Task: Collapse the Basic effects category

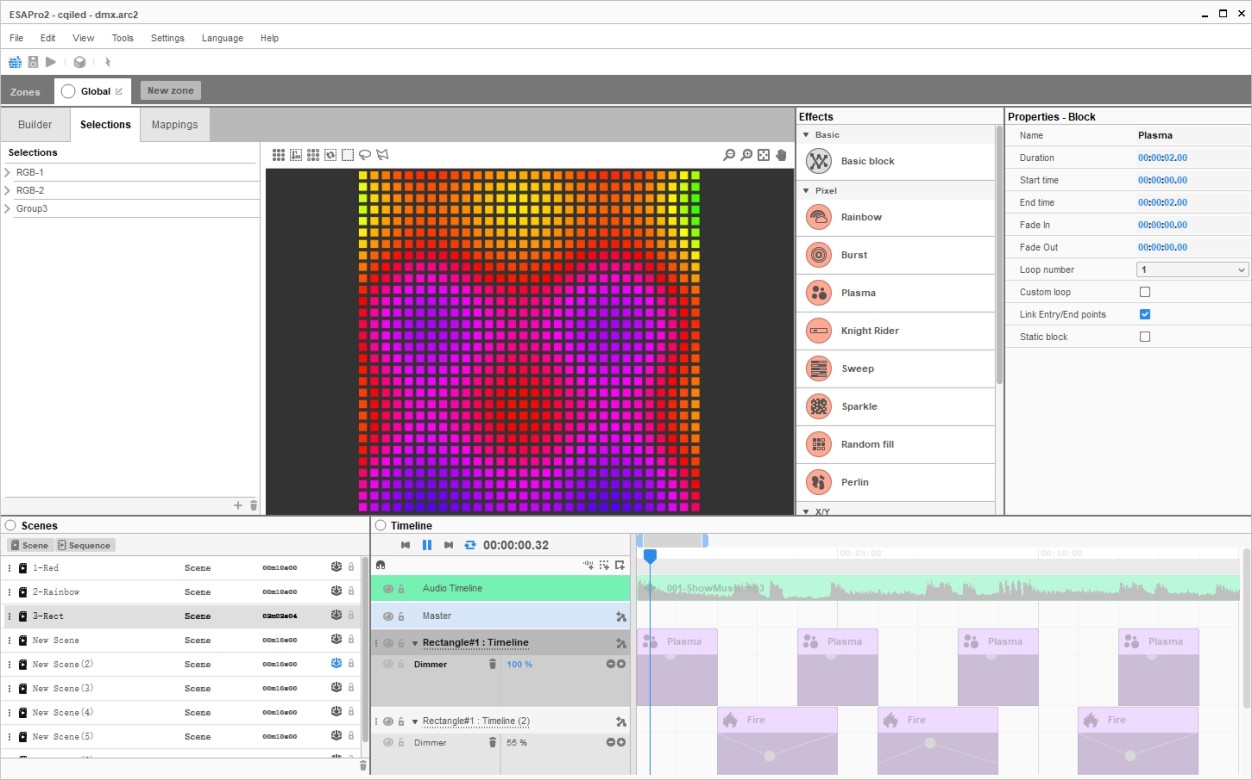Action: coord(806,134)
